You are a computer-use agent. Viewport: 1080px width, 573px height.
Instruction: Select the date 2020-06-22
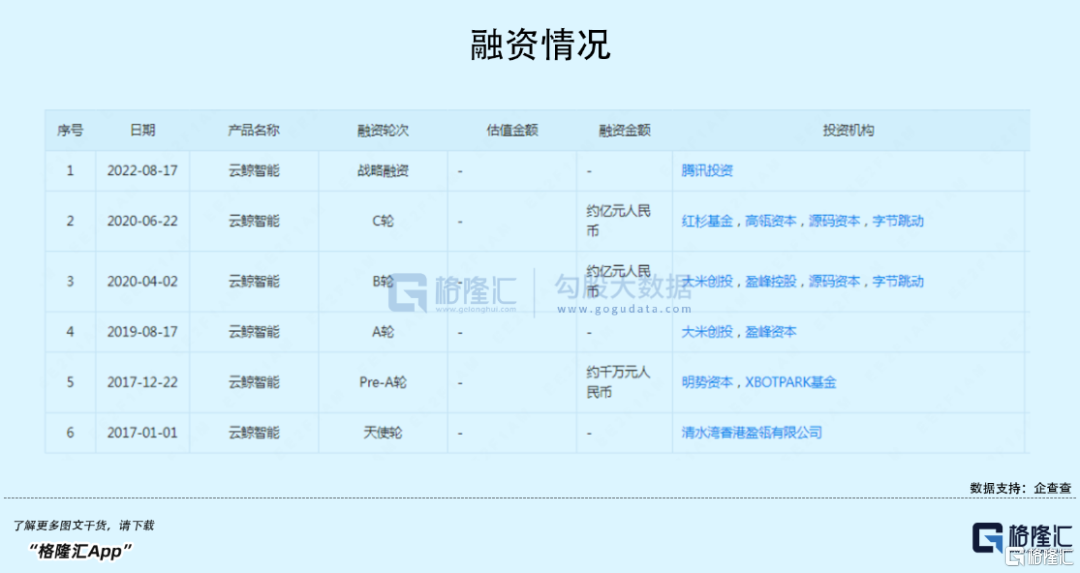(143, 221)
